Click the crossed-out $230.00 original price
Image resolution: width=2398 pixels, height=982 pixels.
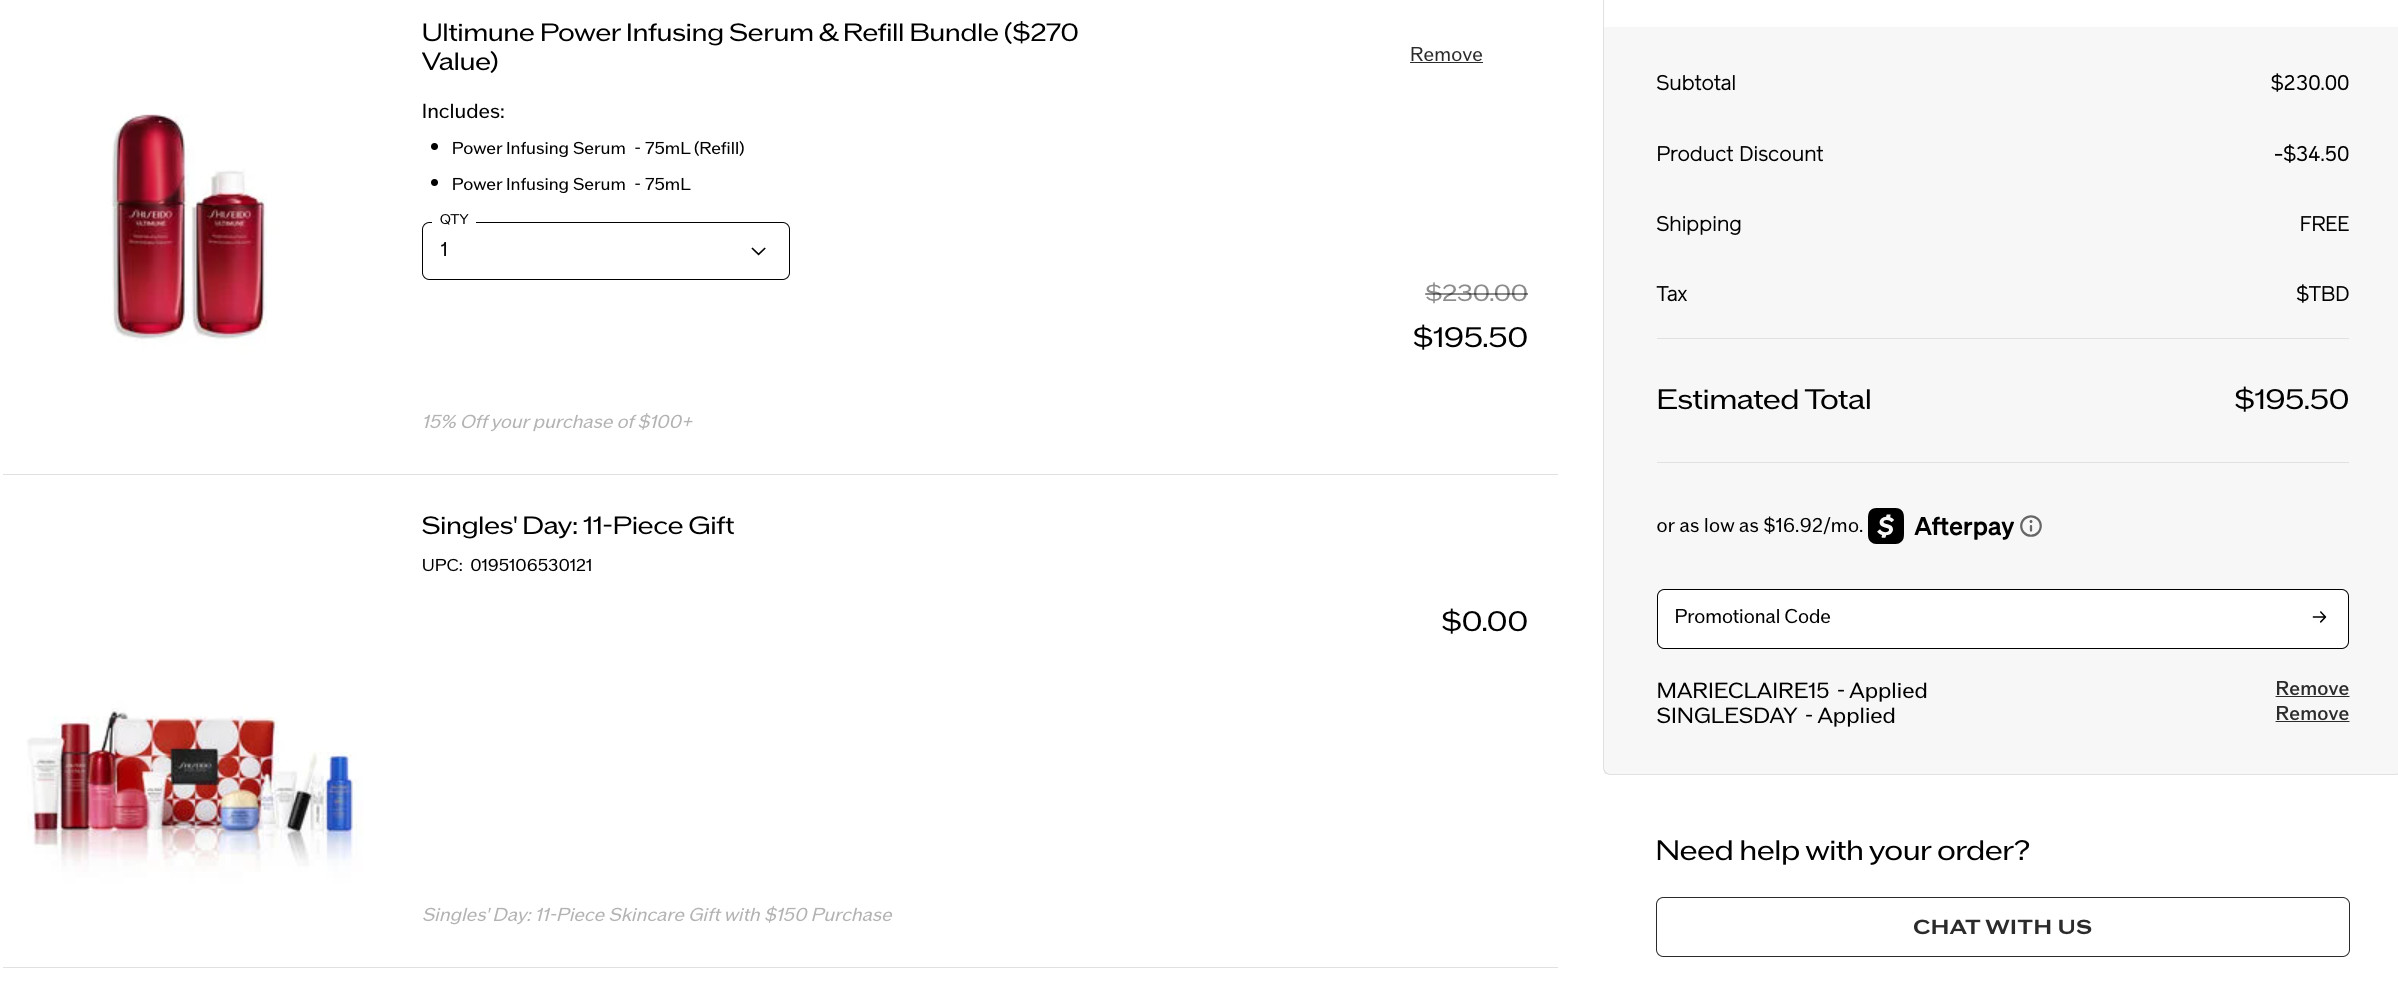(x=1475, y=293)
